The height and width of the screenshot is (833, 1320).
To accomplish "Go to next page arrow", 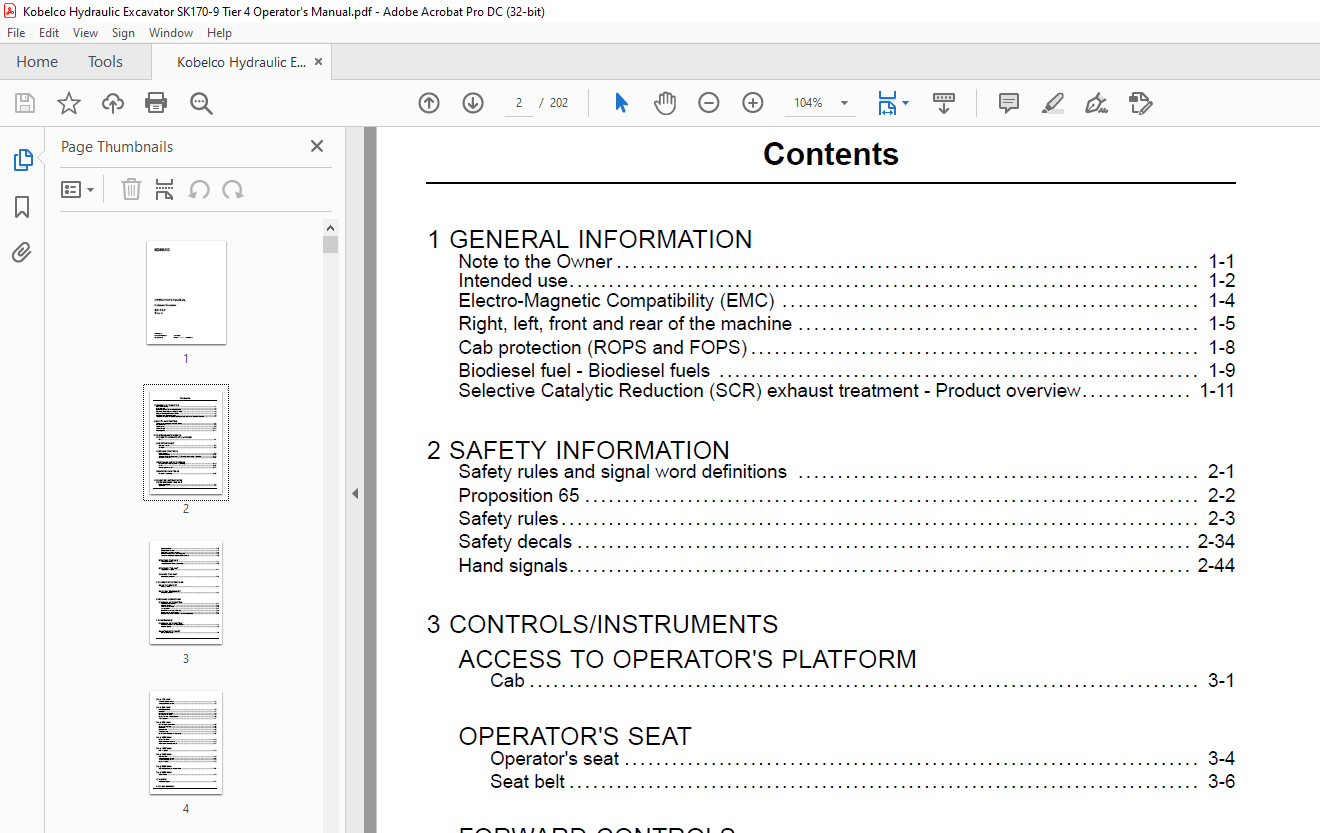I will pyautogui.click(x=473, y=103).
